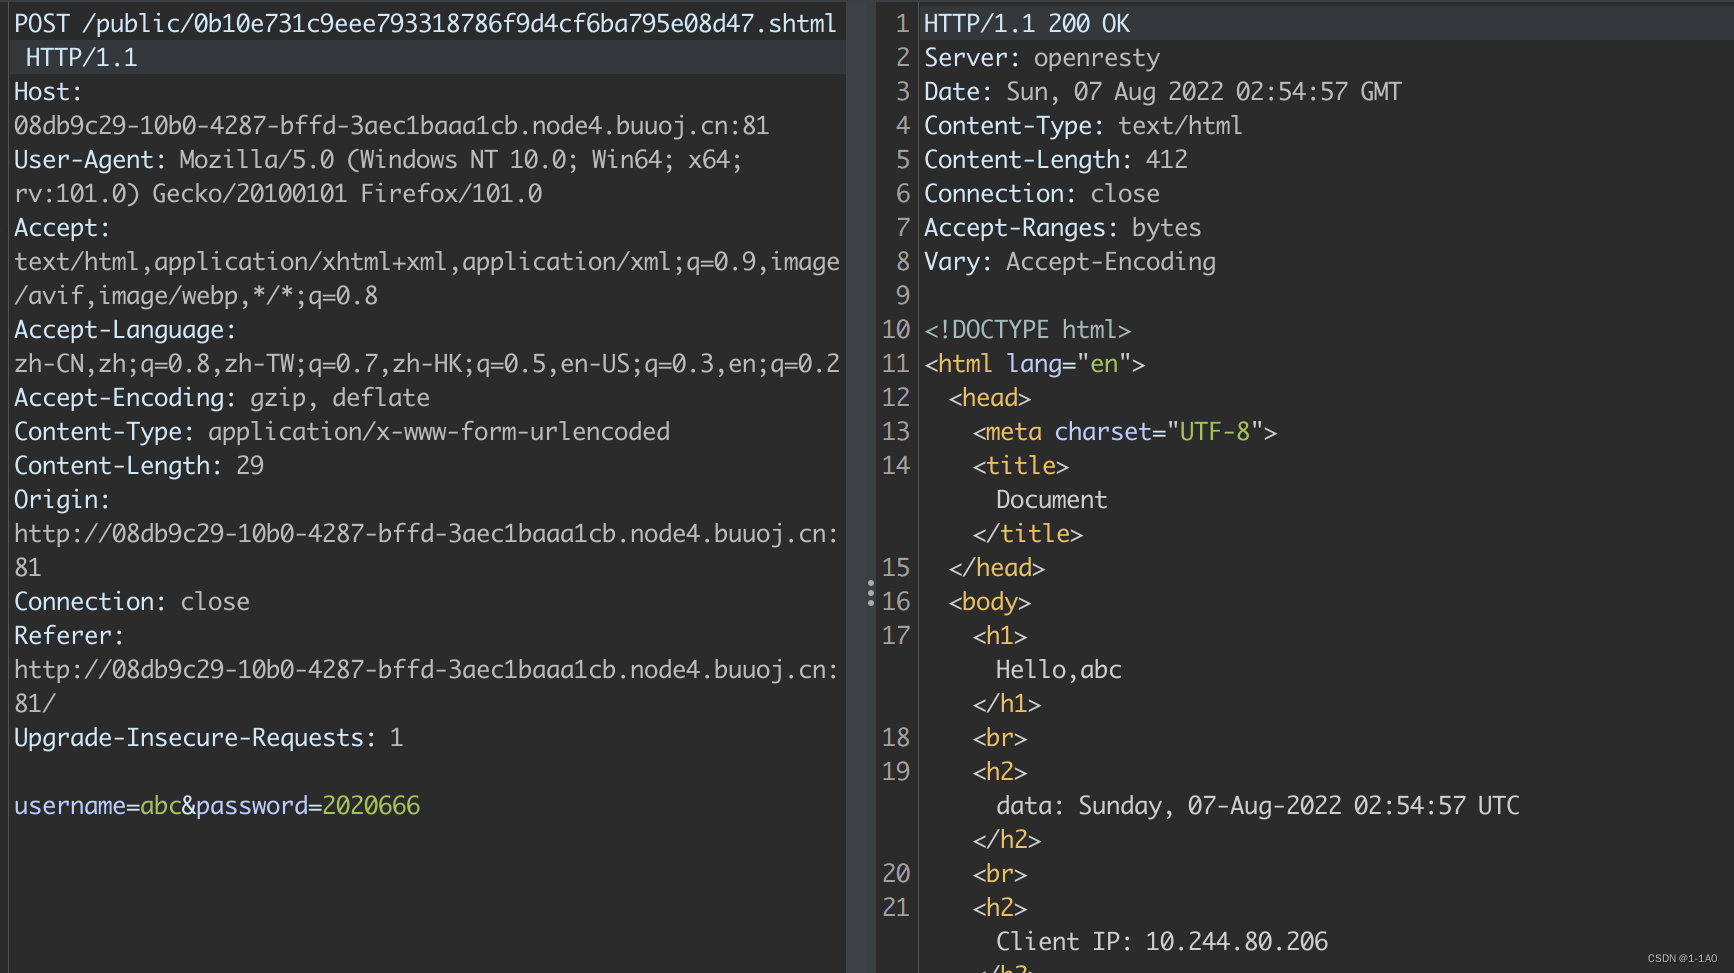Click the Content-Type application/x-www-form-urlencoded value
Viewport: 1734px width, 973px height.
pos(438,432)
